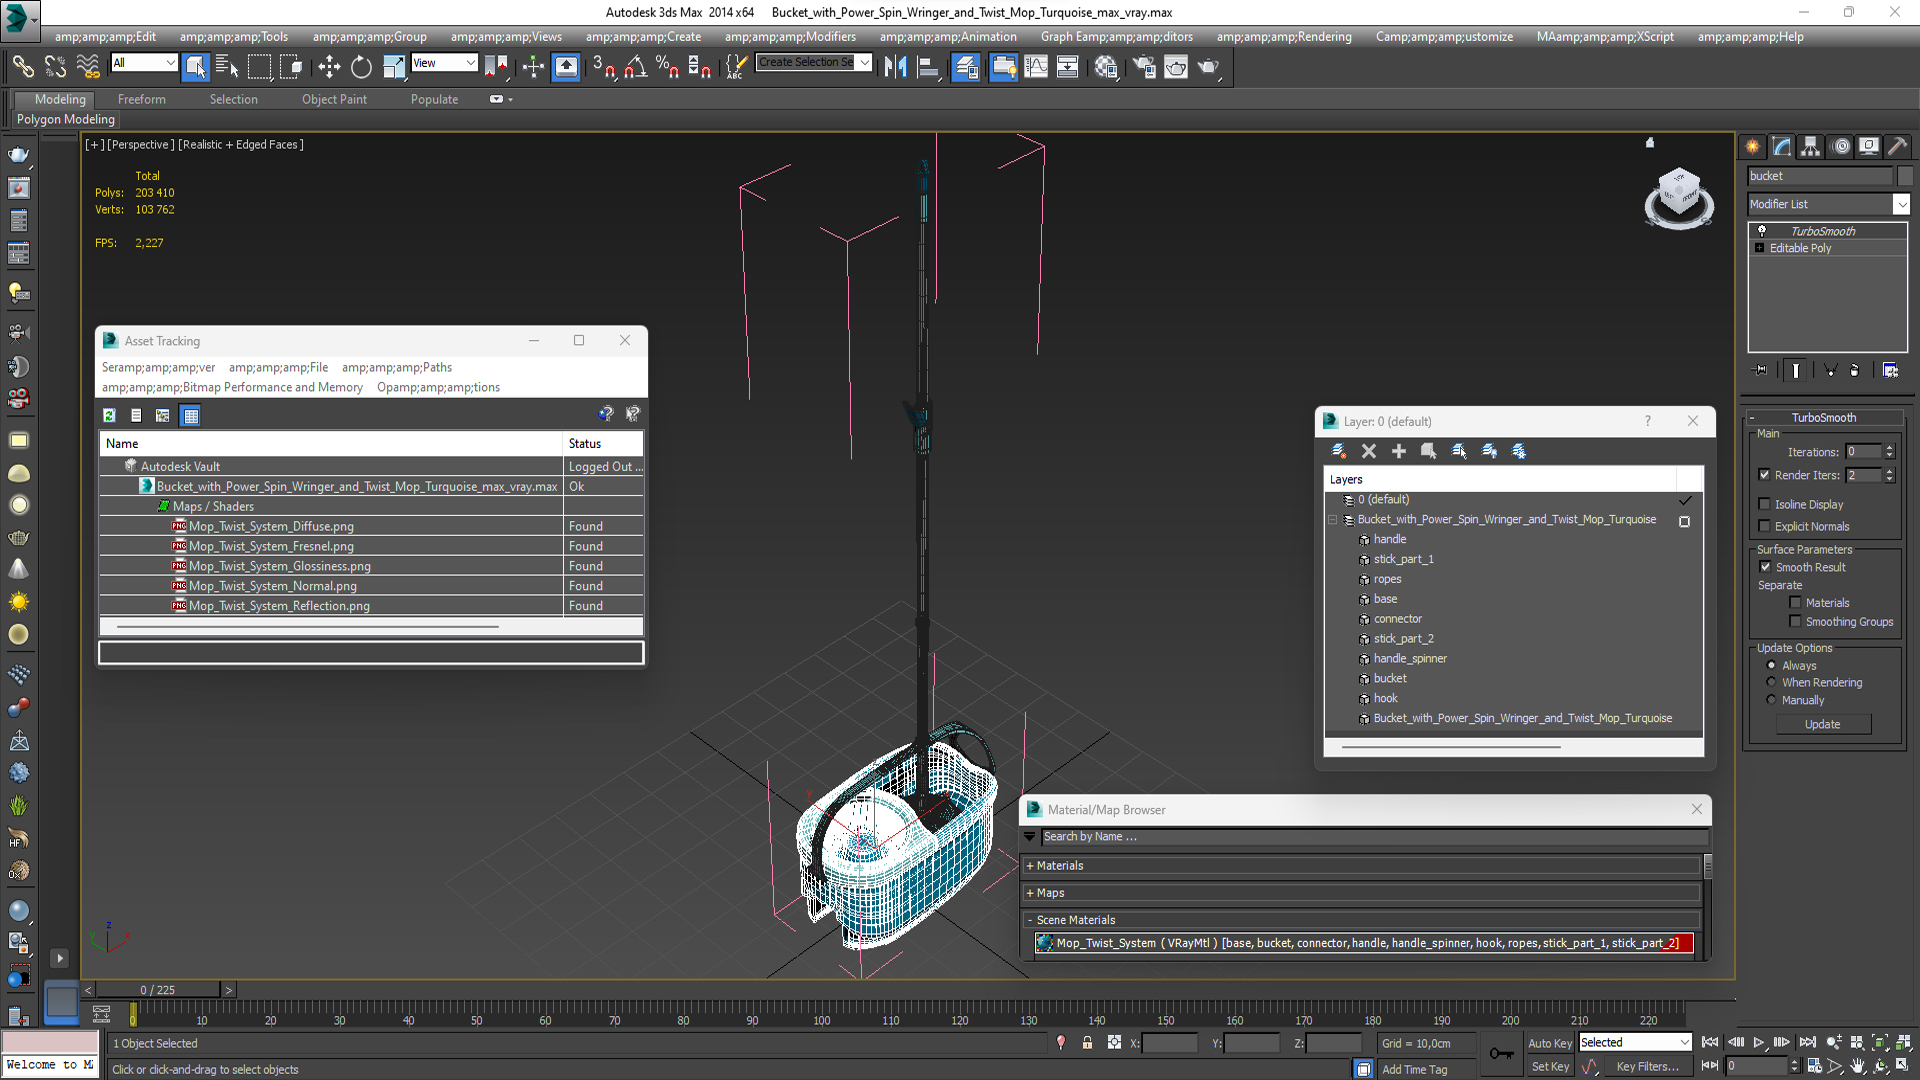1920x1080 pixels.
Task: Click the Set Key button
Action: pos(1550,1067)
